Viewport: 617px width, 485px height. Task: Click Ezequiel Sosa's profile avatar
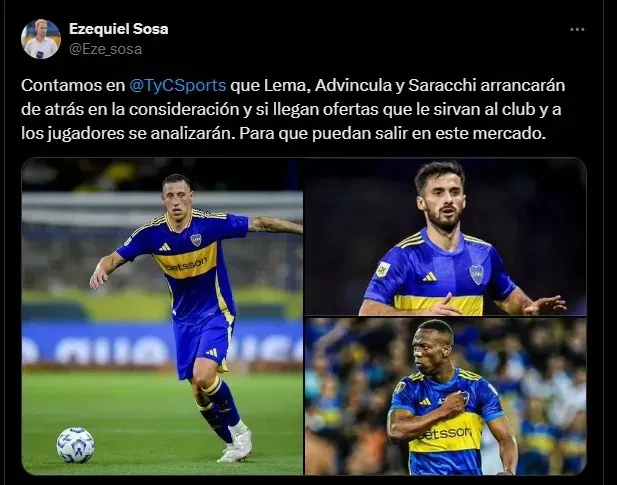click(41, 39)
